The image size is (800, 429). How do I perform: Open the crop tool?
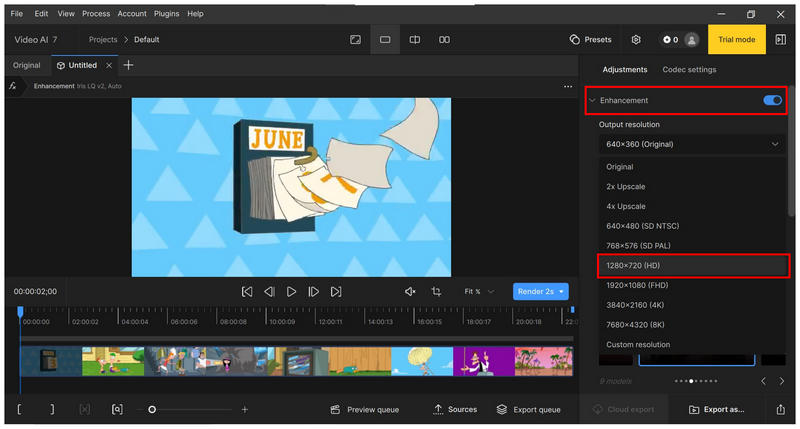tap(436, 292)
